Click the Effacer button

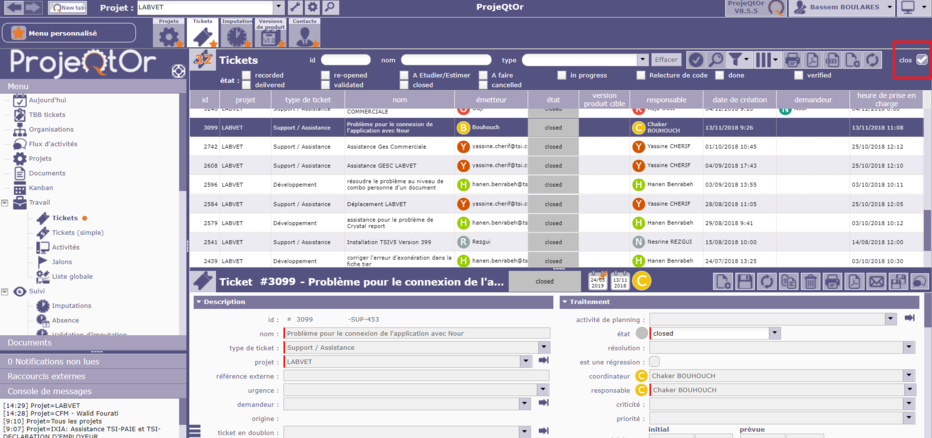coord(666,60)
